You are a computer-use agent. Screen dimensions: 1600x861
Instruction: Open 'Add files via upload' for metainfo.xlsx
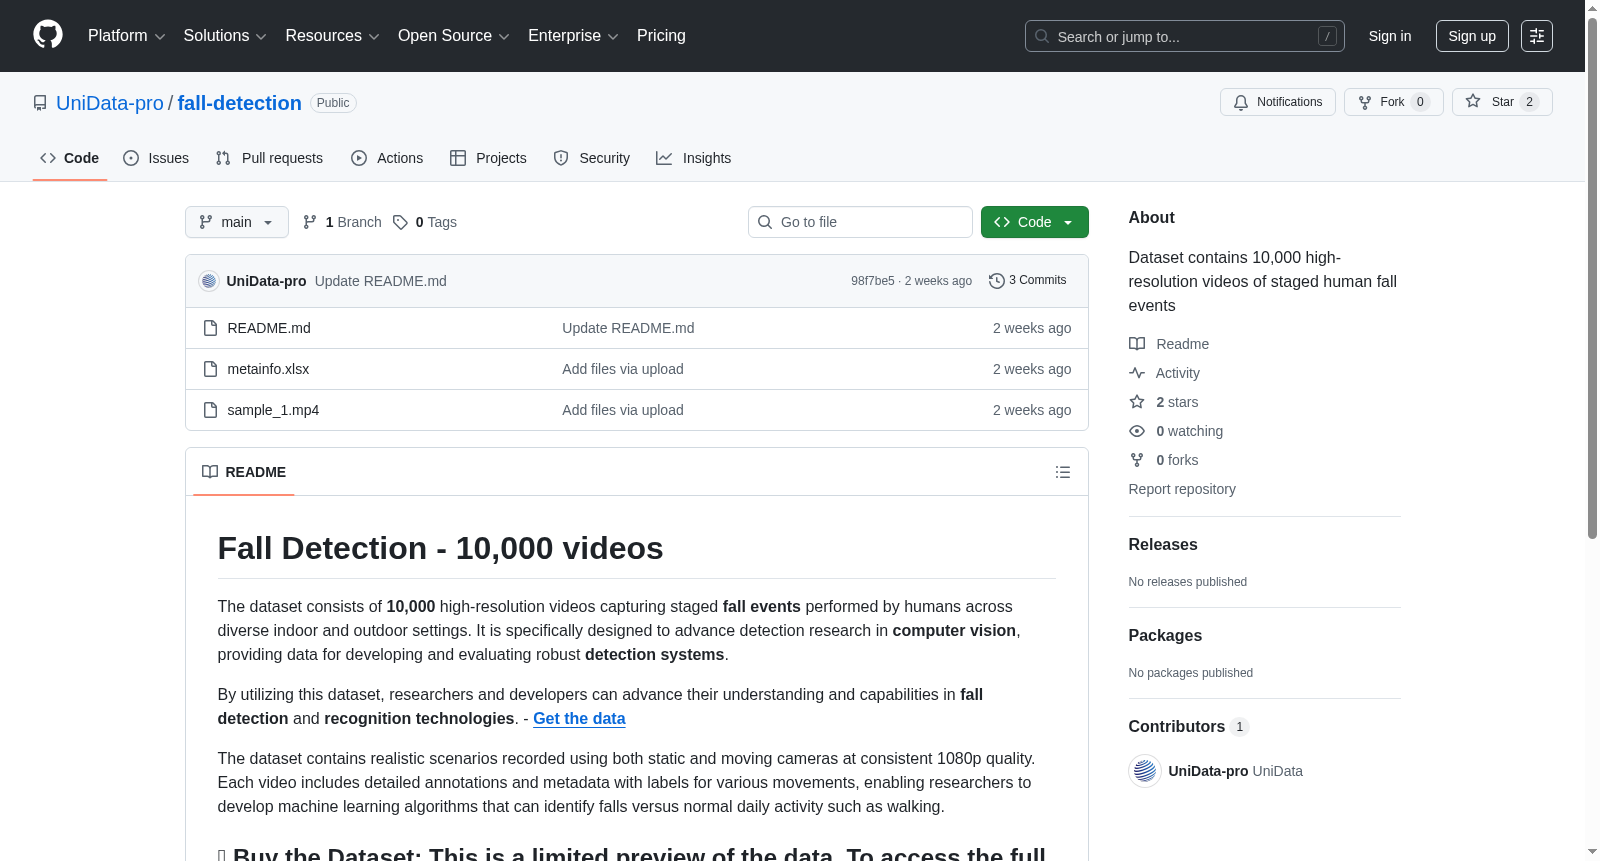click(623, 369)
